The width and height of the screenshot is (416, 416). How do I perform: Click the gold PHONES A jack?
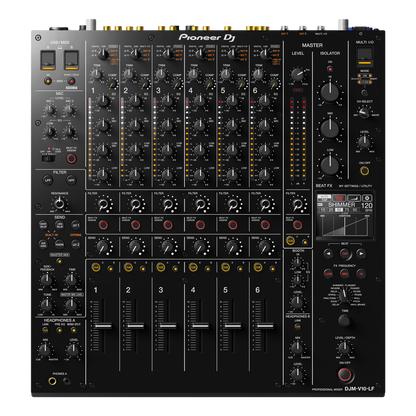click(x=52, y=381)
